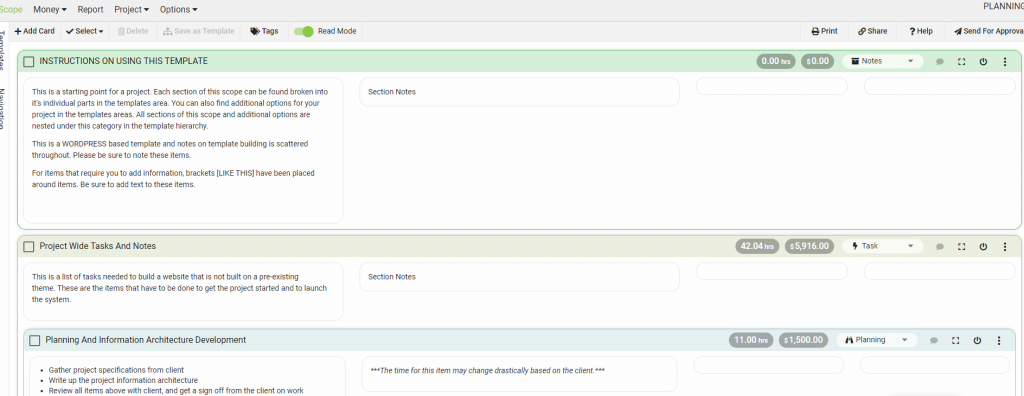Click power icon on Project Wide Tasks card
The width and height of the screenshot is (1024, 396).
point(983,246)
